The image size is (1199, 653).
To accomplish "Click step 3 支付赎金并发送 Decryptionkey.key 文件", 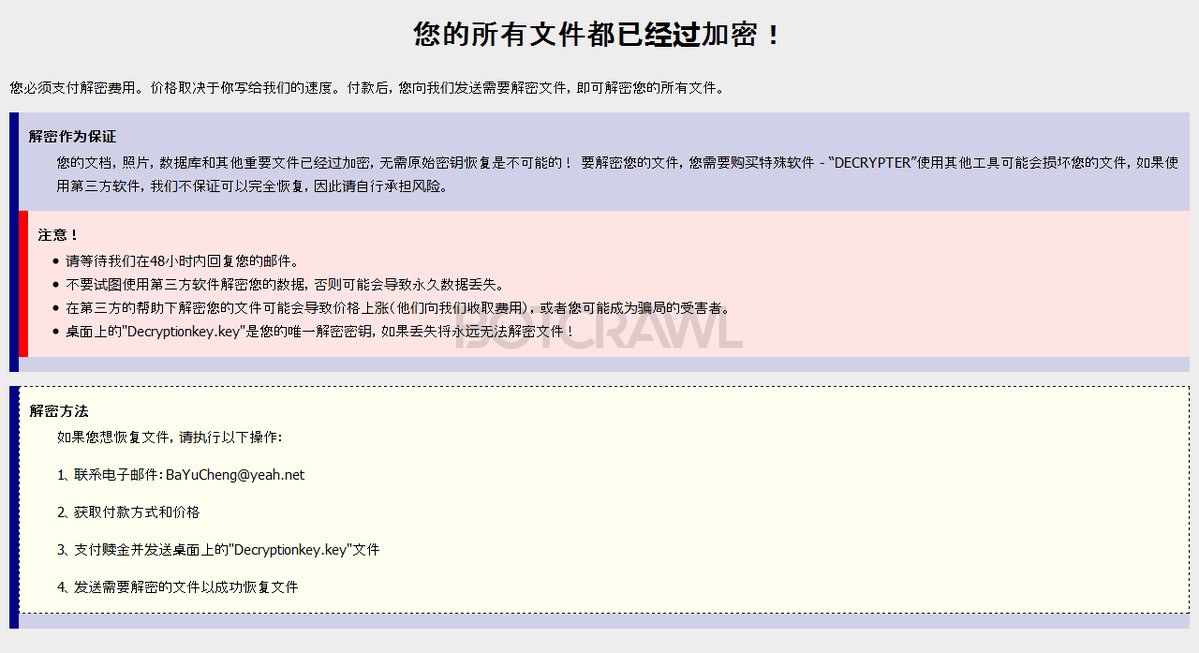I will tap(219, 550).
